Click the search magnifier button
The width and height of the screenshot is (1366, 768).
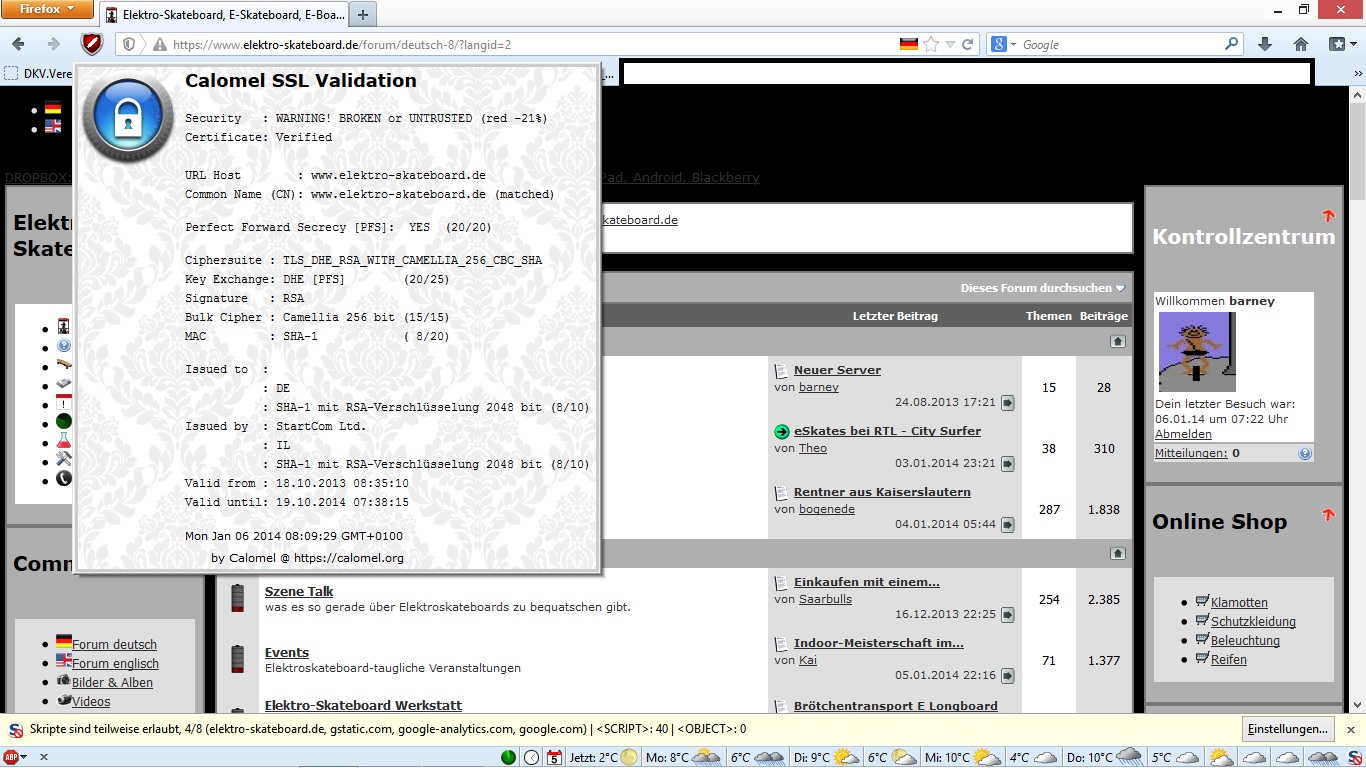(1232, 44)
